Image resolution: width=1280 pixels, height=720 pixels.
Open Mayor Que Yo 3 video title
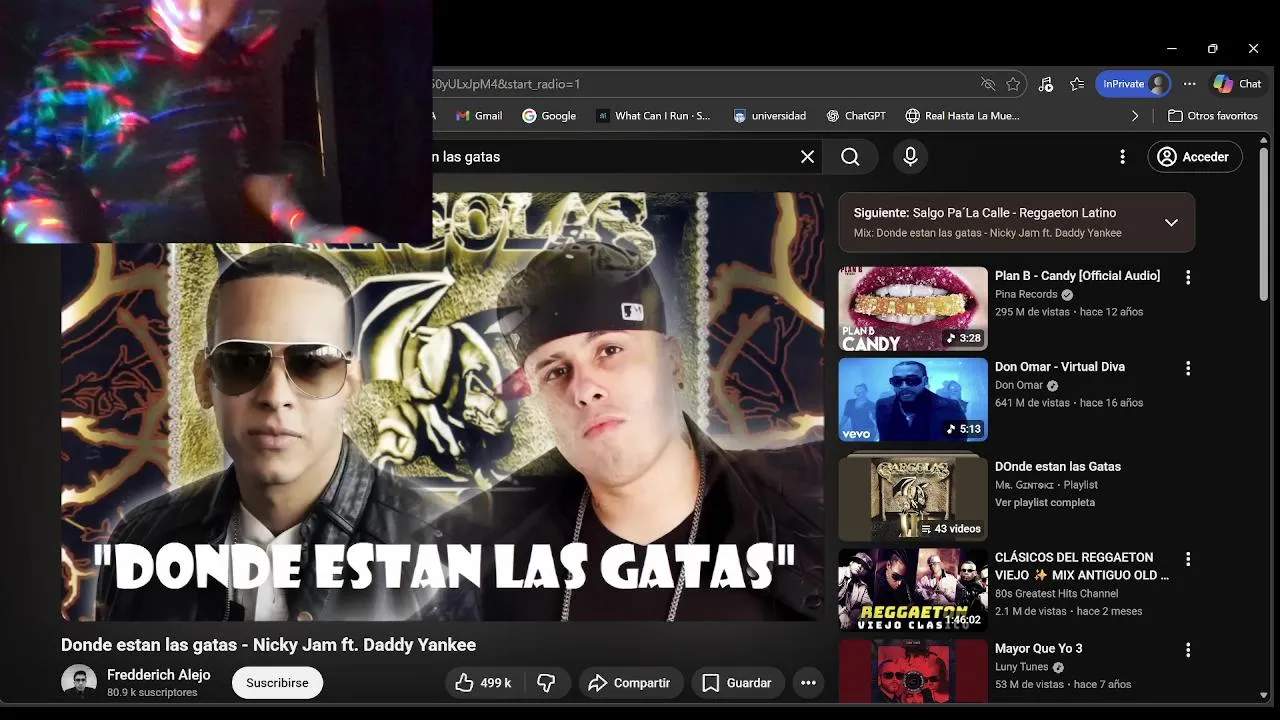pyautogui.click(x=1039, y=649)
